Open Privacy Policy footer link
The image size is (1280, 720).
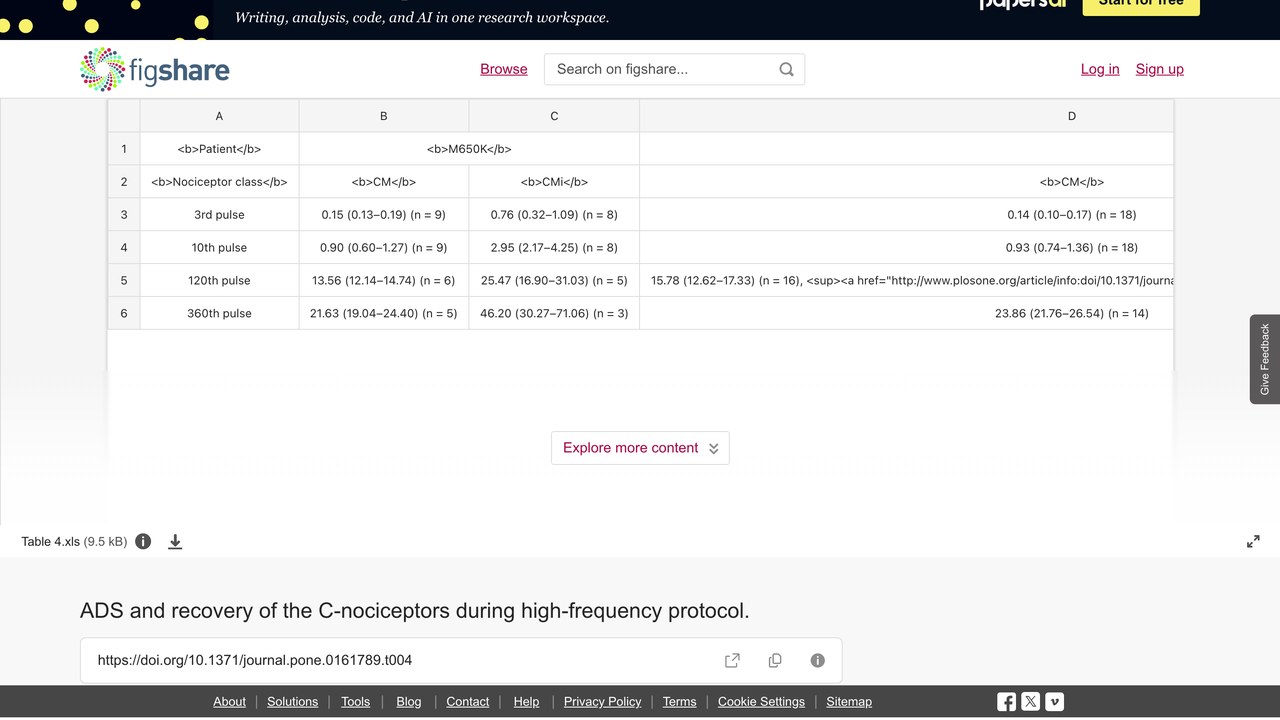pyautogui.click(x=602, y=702)
